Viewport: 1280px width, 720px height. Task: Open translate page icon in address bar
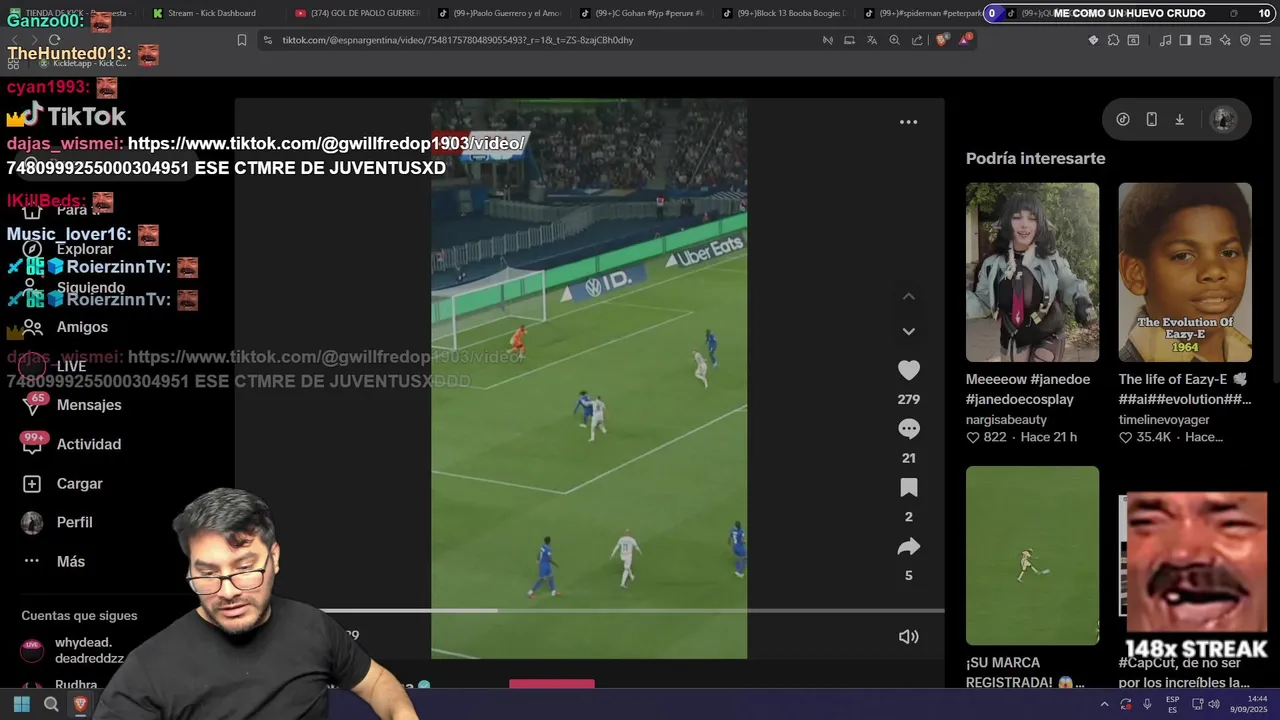coord(872,40)
